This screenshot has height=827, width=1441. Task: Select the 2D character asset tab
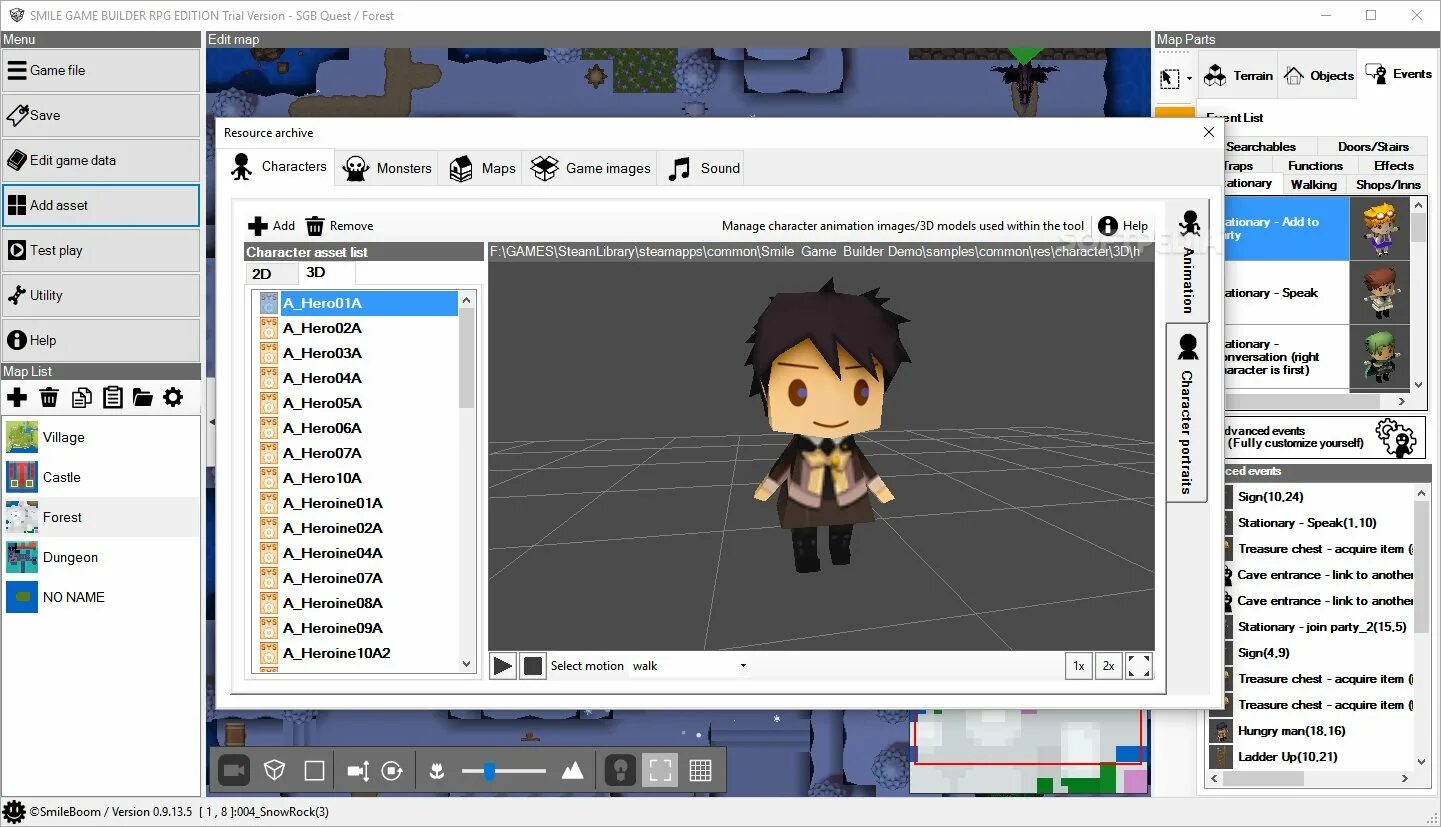point(272,274)
